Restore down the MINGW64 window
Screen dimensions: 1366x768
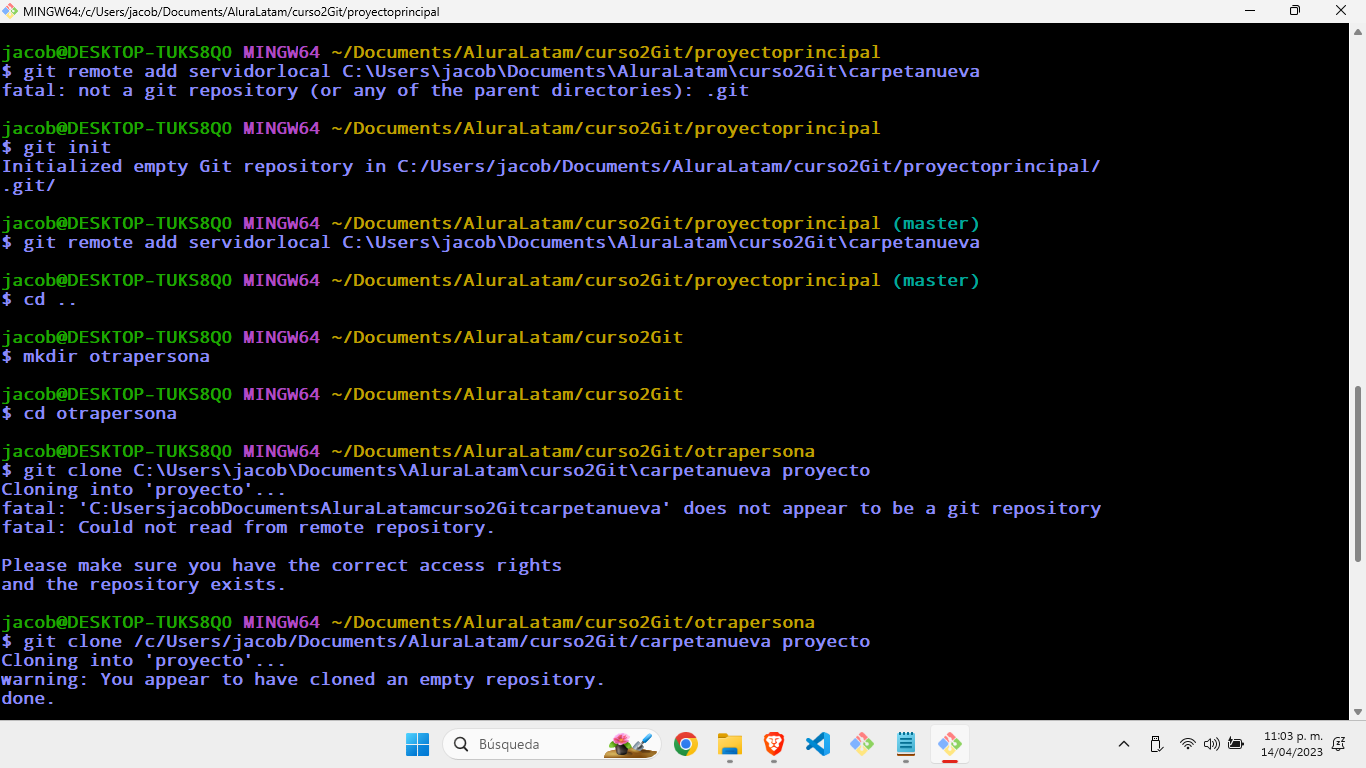point(1295,11)
